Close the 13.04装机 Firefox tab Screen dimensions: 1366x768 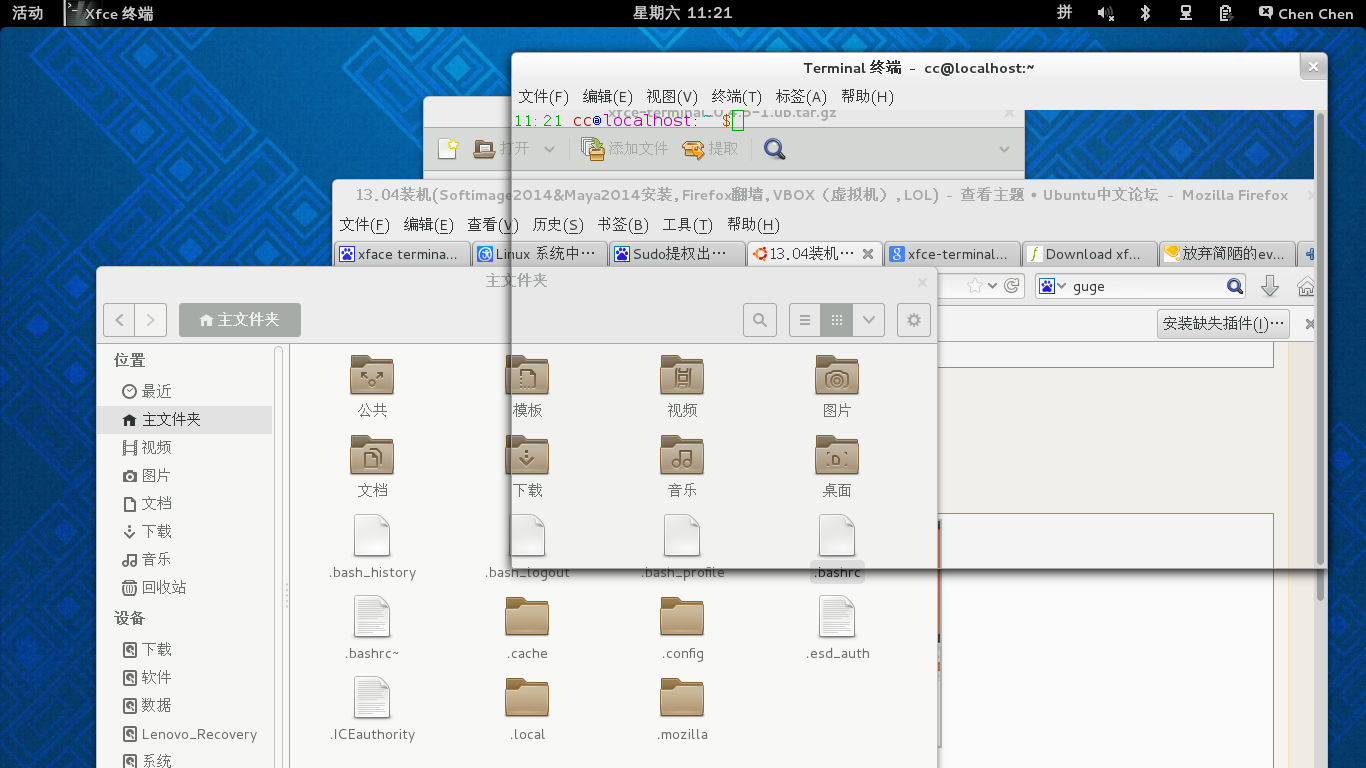point(868,254)
